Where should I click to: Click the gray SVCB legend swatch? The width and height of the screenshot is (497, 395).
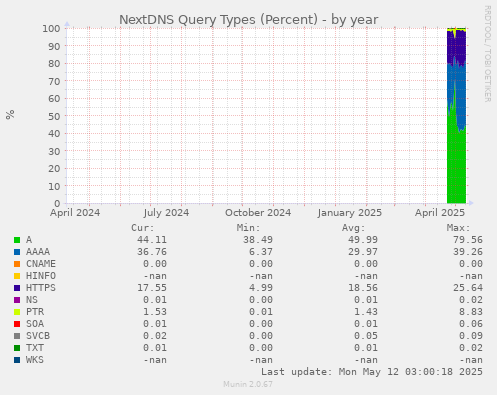point(17,336)
